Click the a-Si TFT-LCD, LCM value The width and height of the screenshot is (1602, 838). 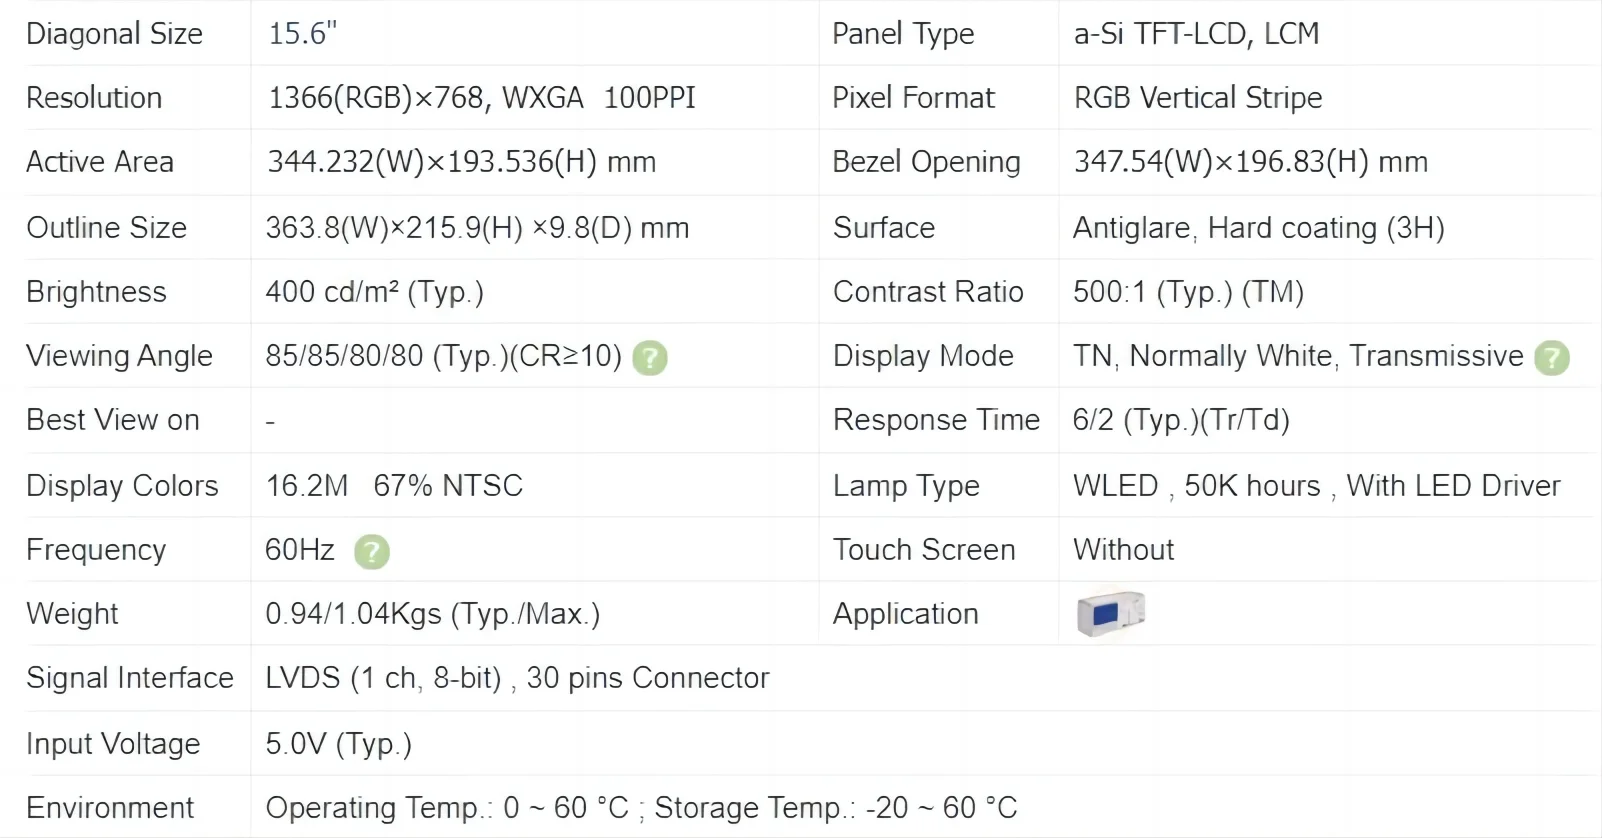point(1196,34)
